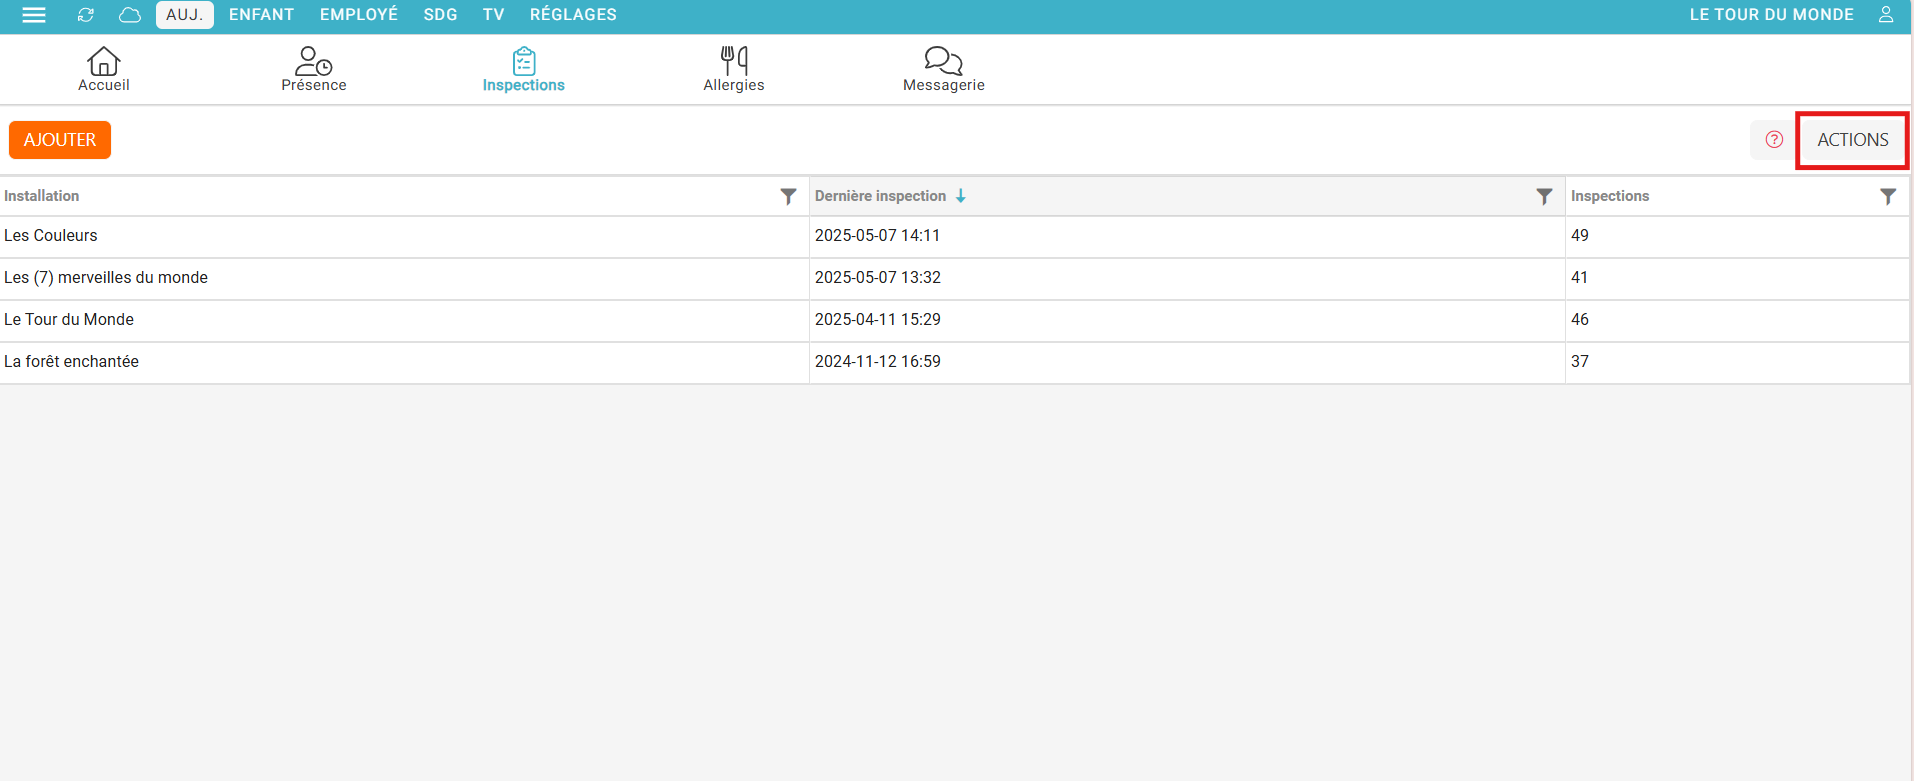The width and height of the screenshot is (1914, 781).
Task: Open the hamburger menu icon
Action: (34, 15)
